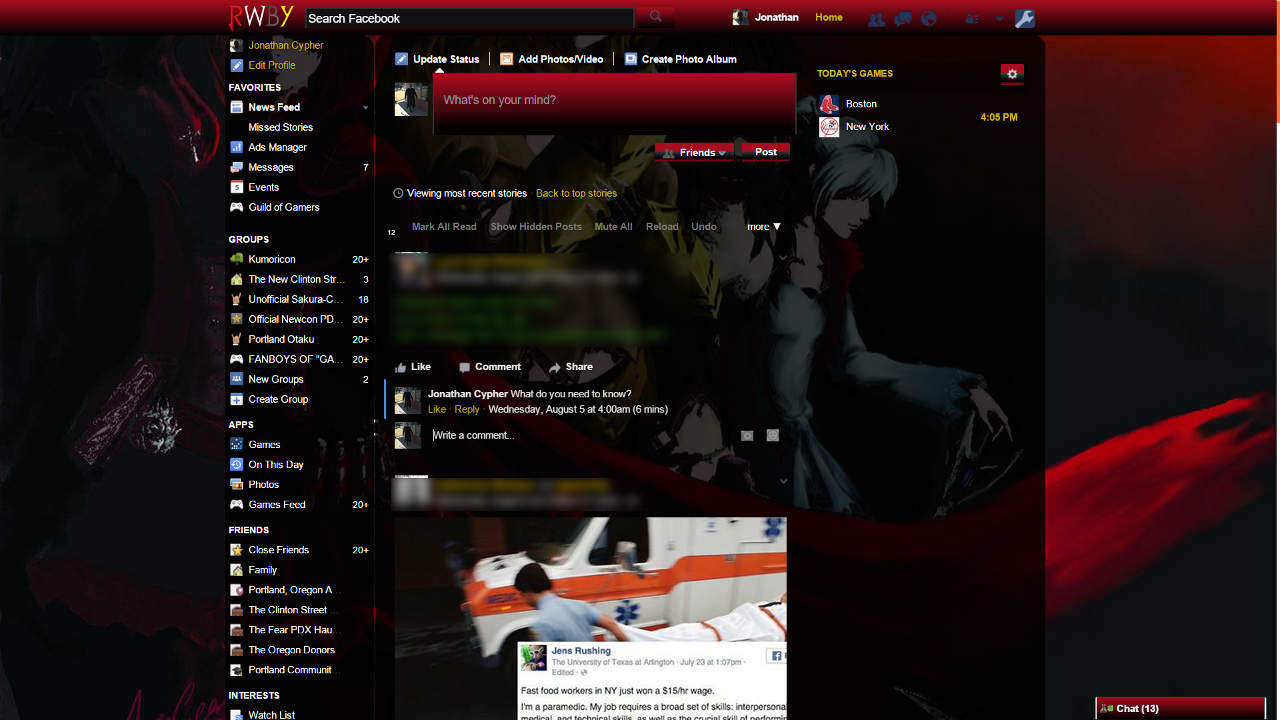
Task: Open Games Feed under Apps
Action: coord(277,505)
